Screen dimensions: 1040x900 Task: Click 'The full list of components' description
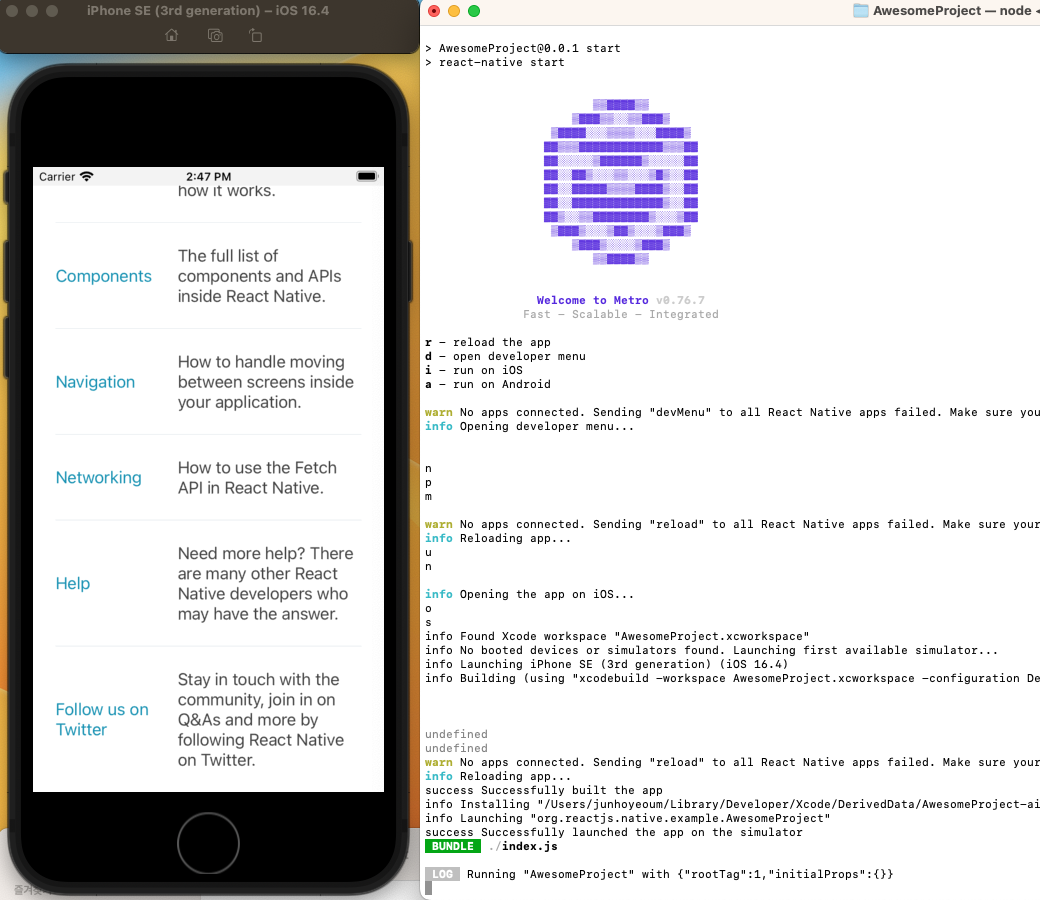259,276
